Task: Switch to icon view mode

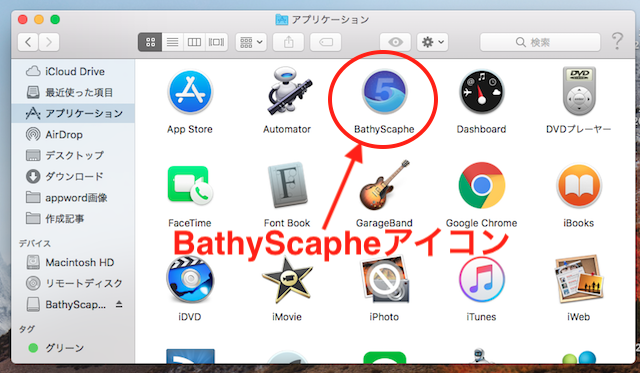Action: (x=150, y=42)
